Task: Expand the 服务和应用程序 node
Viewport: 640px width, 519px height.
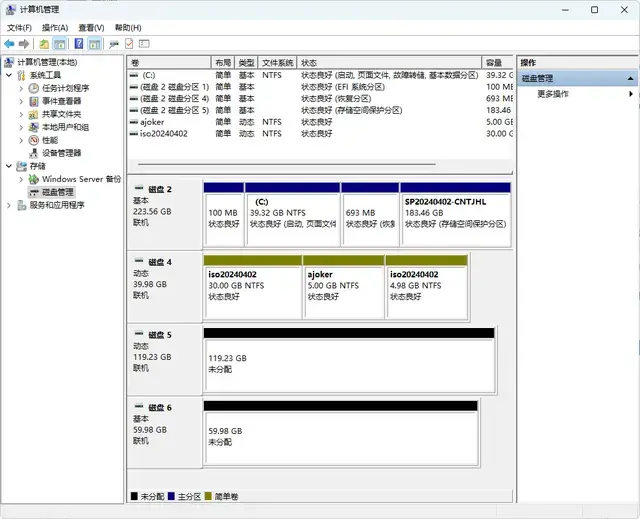Action: (10, 205)
